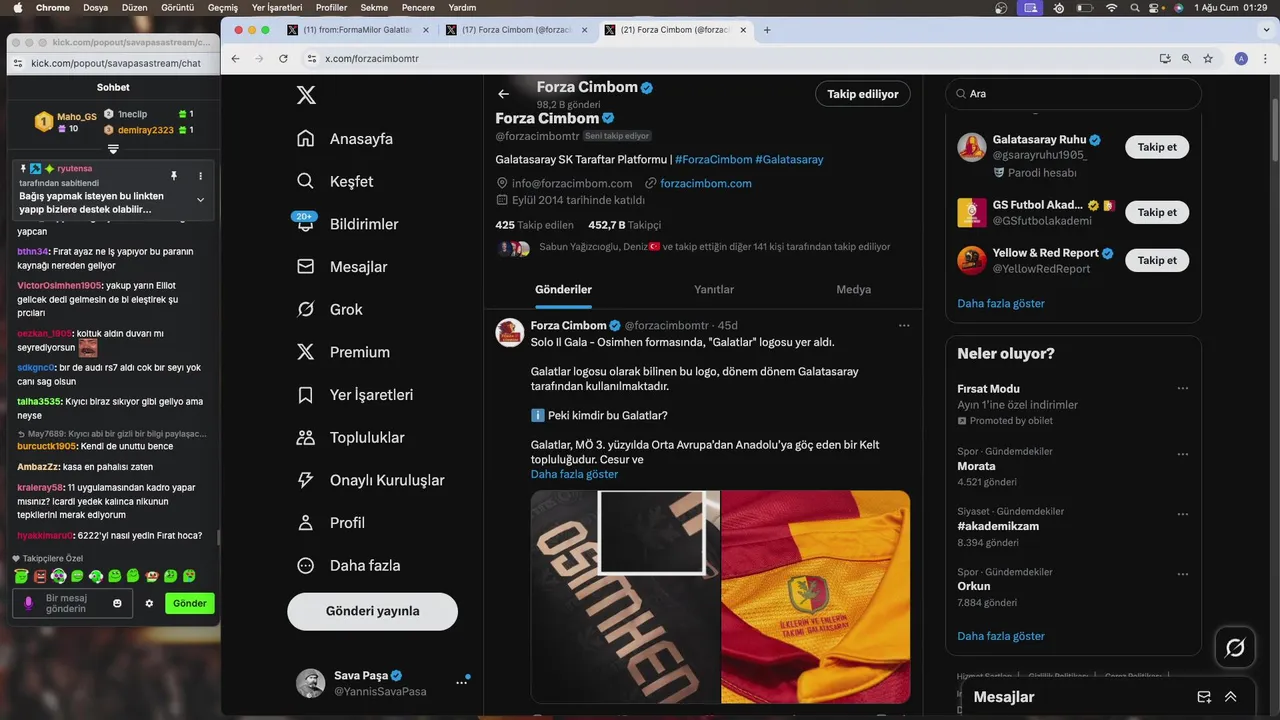
Task: Switch to Medya tab
Action: click(853, 289)
